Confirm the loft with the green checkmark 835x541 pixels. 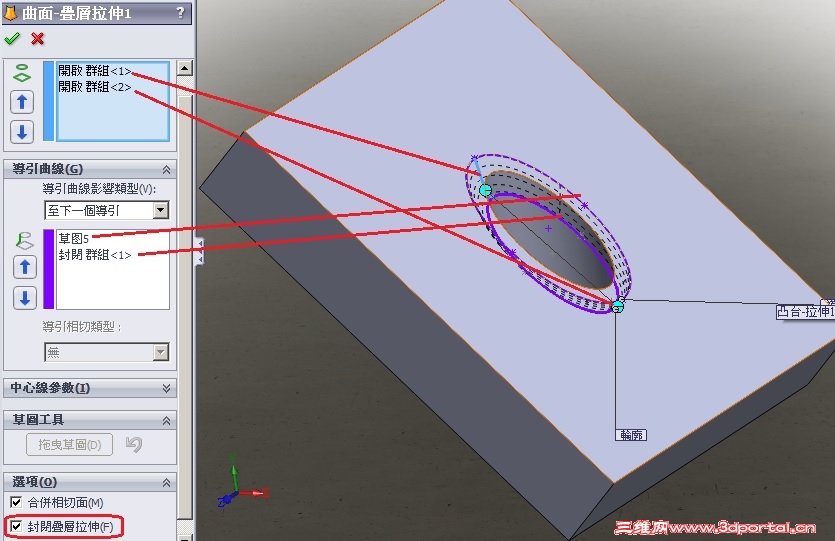pos(12,39)
